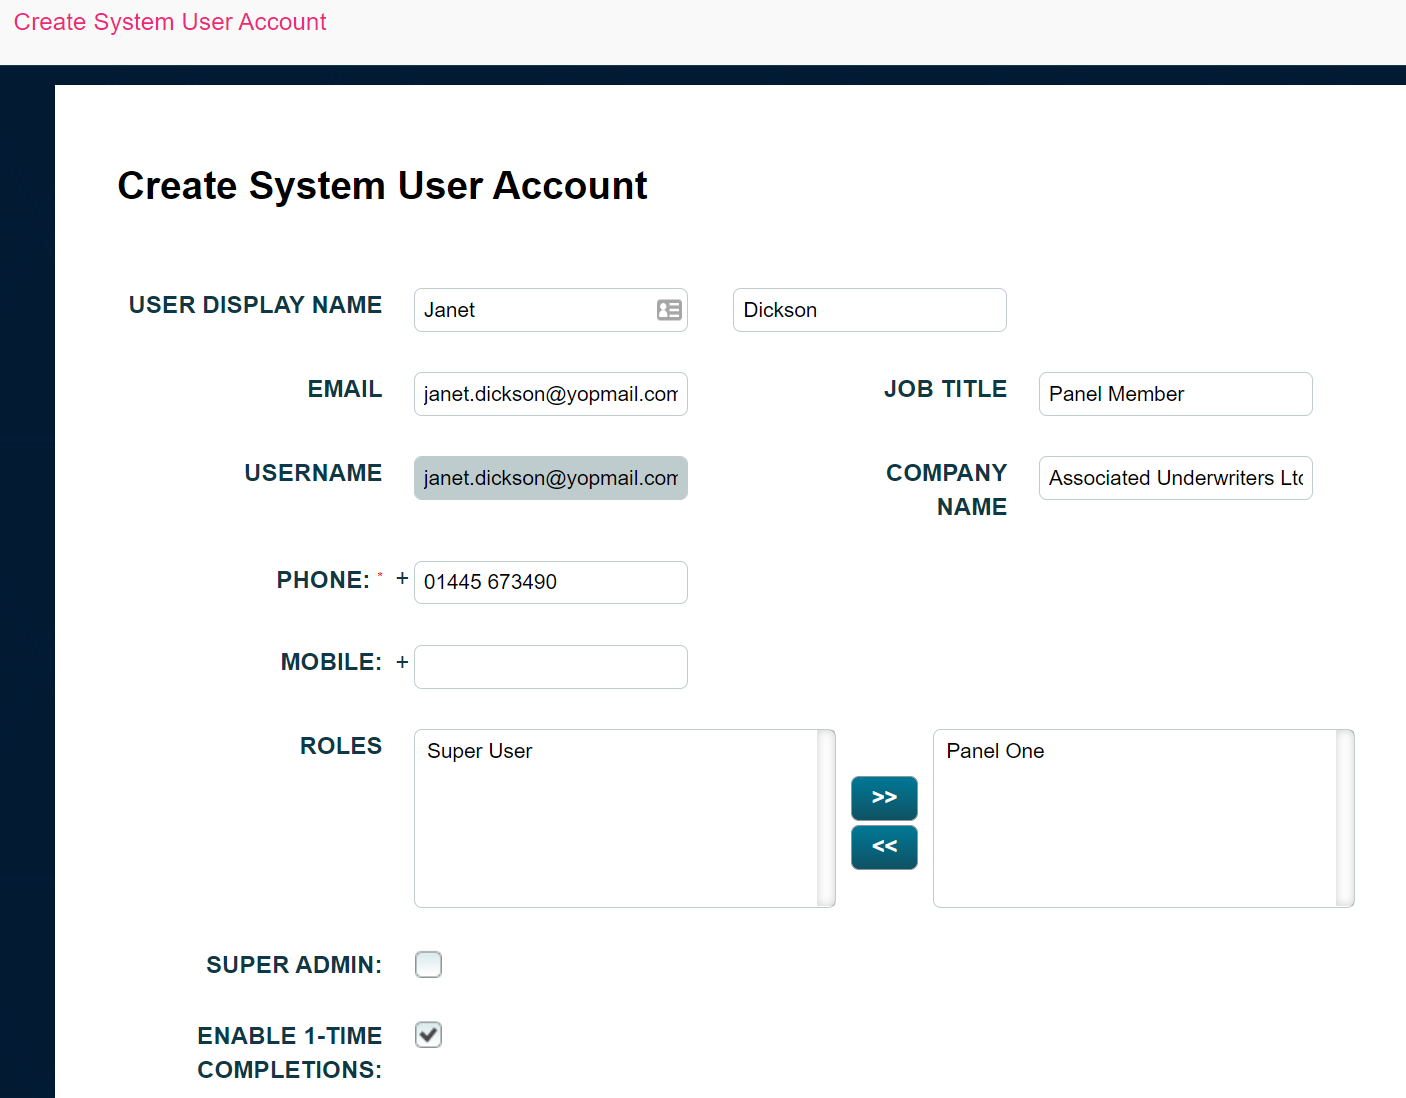Click the << move role left button

tap(884, 847)
